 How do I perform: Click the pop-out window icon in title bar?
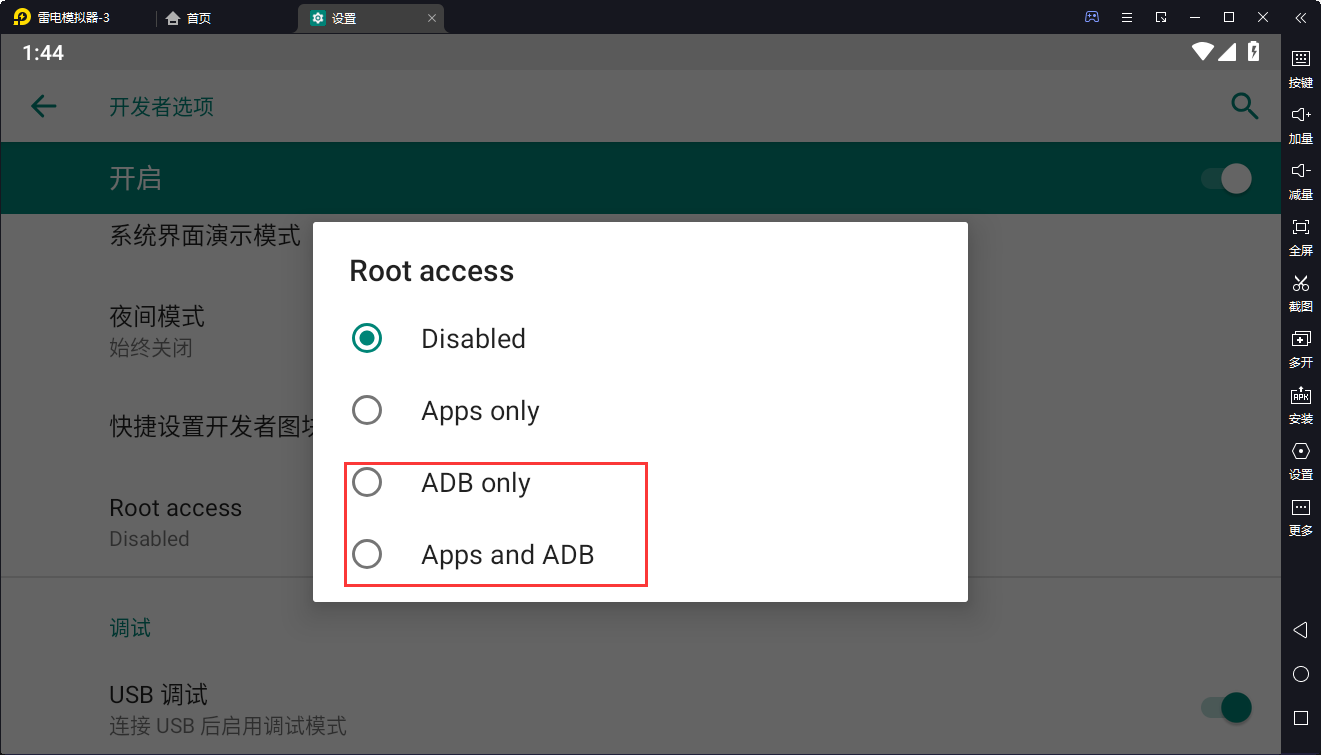coord(1161,17)
